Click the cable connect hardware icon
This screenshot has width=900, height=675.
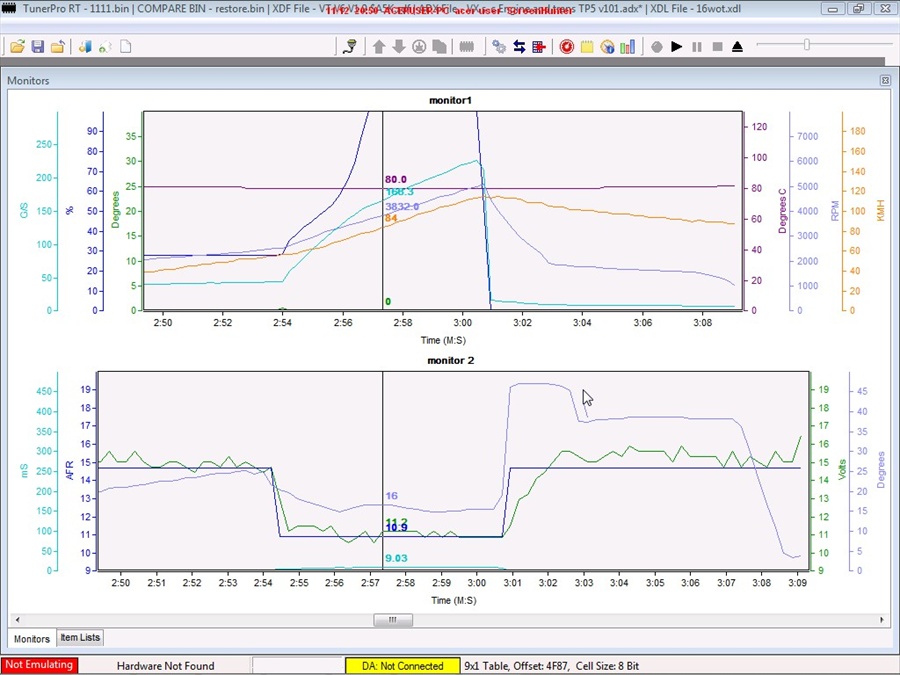coord(350,47)
